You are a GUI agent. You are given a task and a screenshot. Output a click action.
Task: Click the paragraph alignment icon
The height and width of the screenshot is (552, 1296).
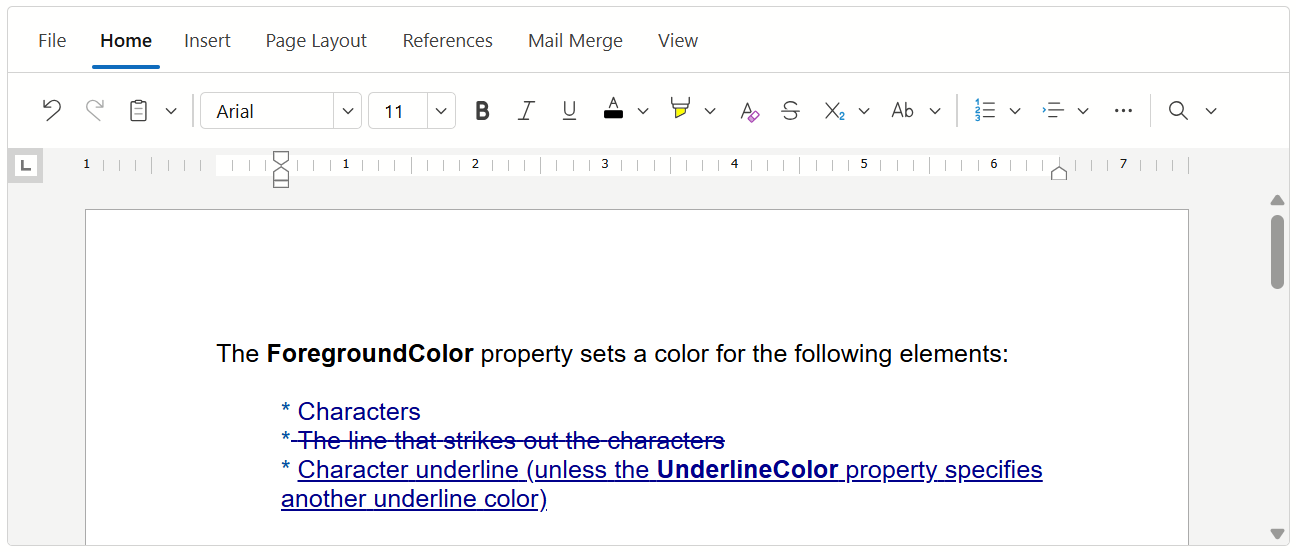tap(1053, 111)
